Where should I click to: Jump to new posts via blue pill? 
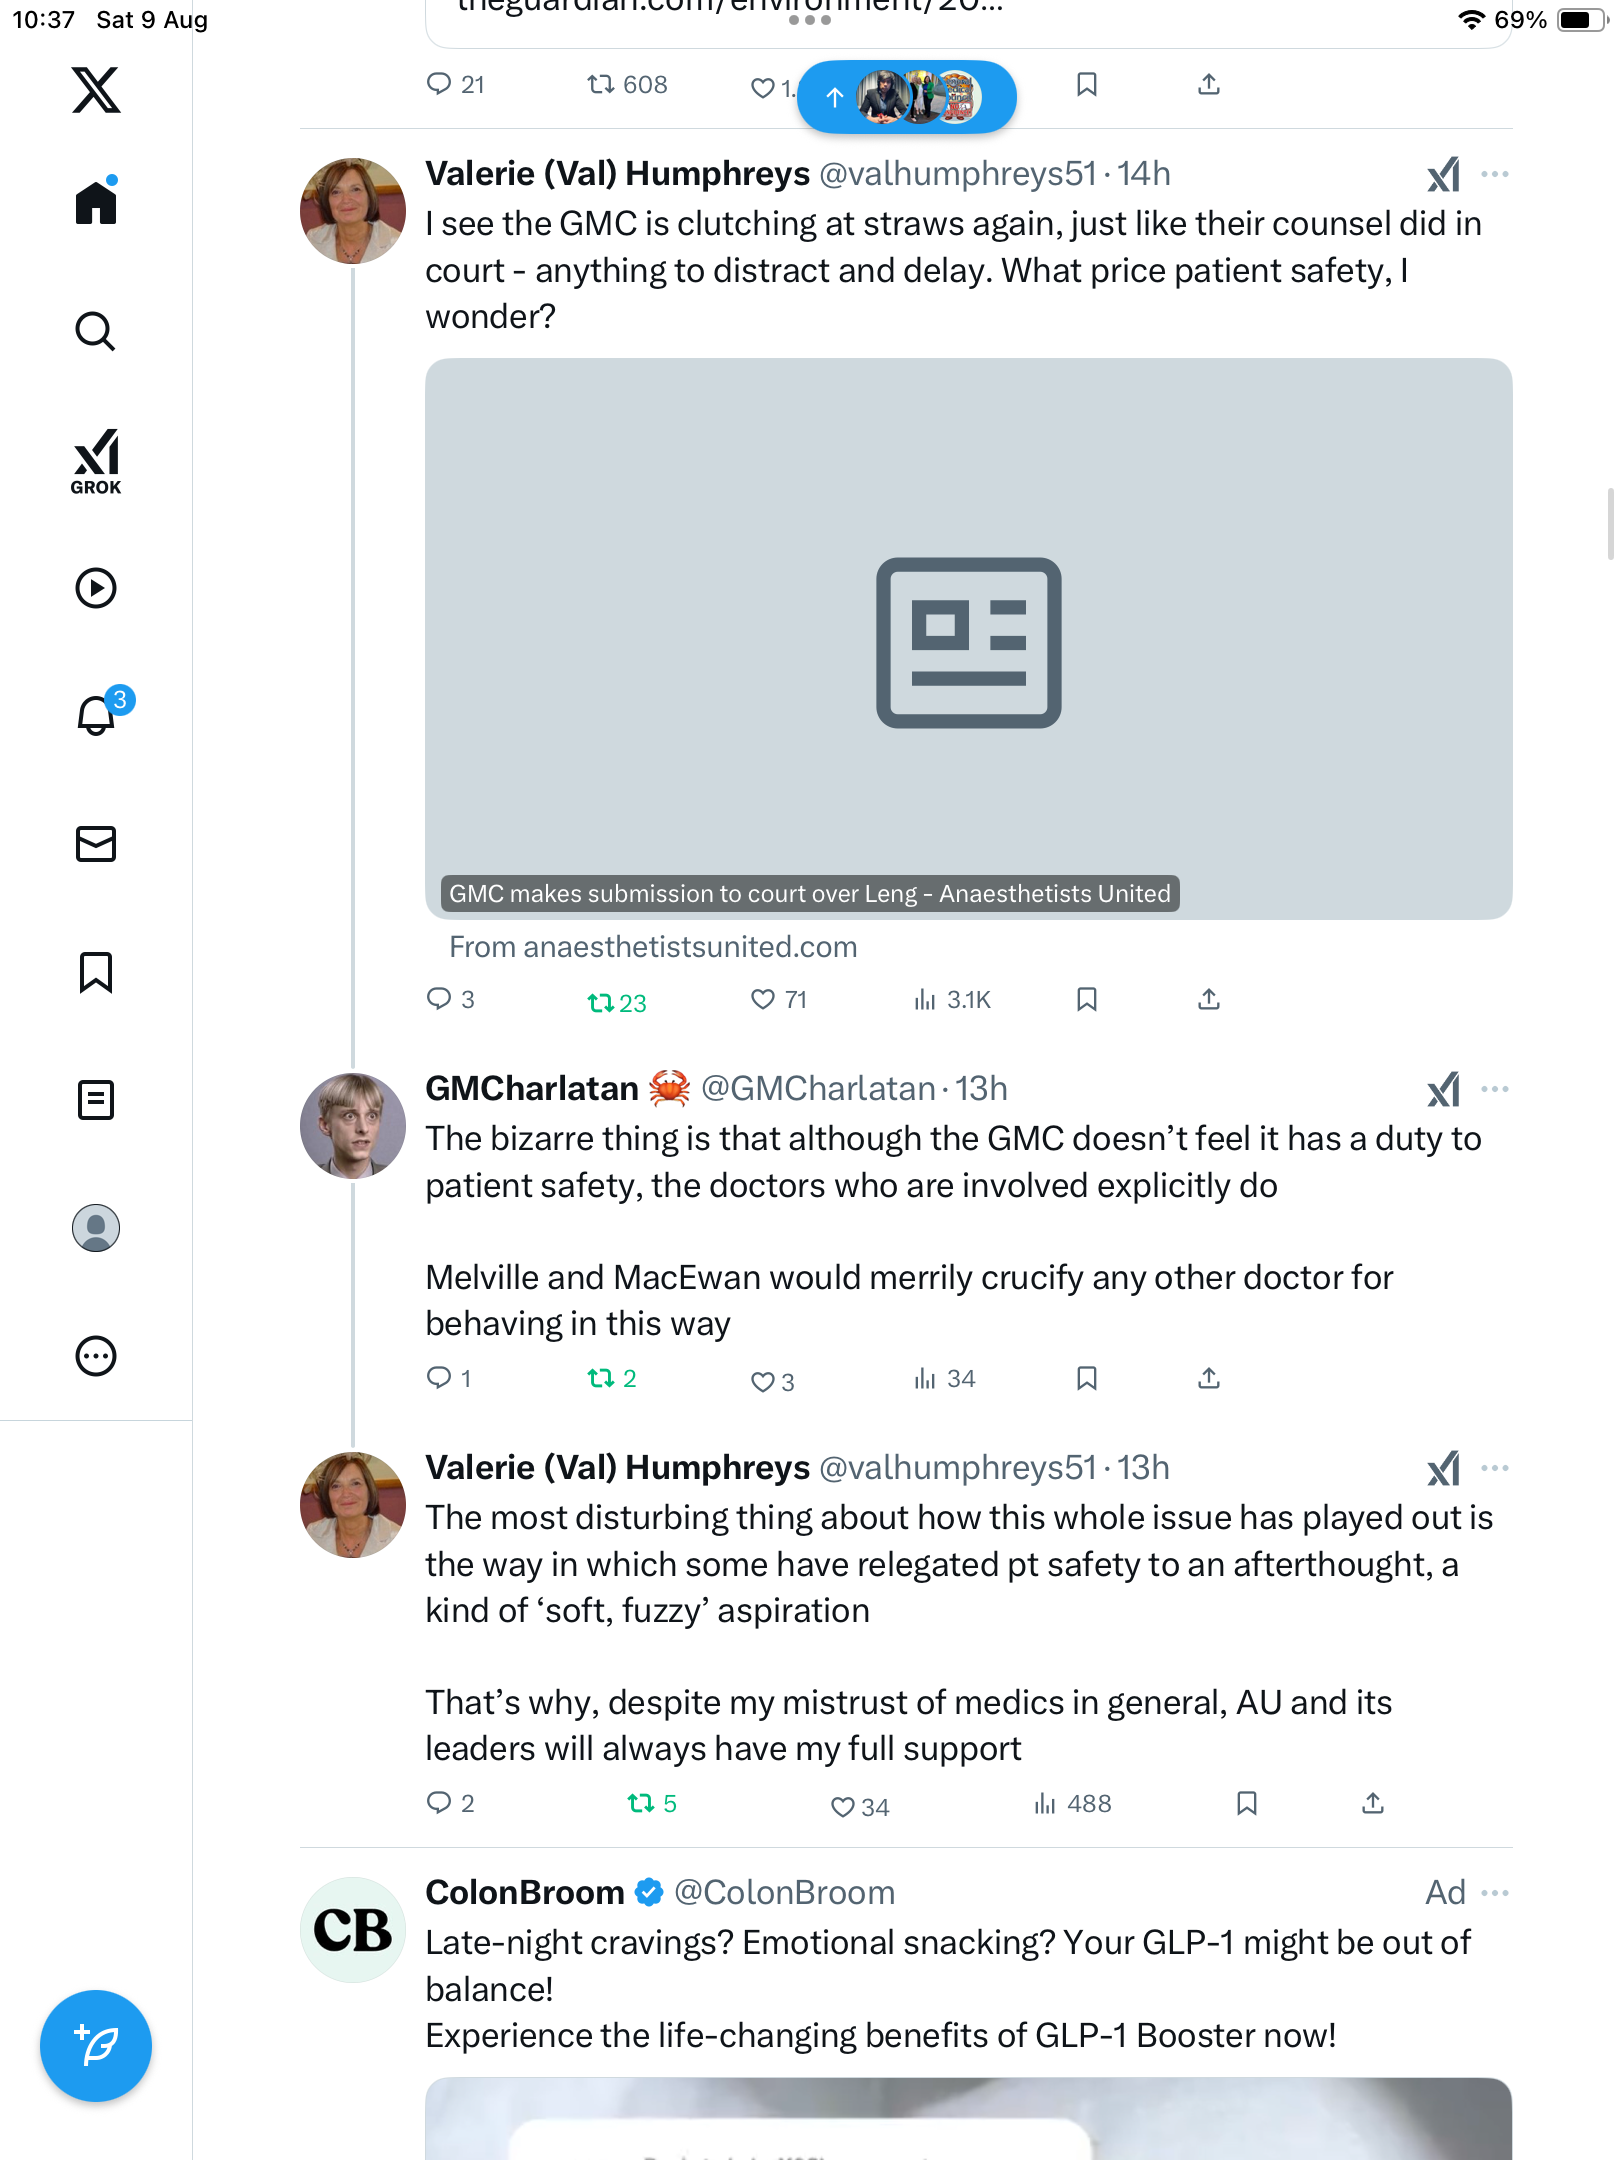tap(907, 97)
